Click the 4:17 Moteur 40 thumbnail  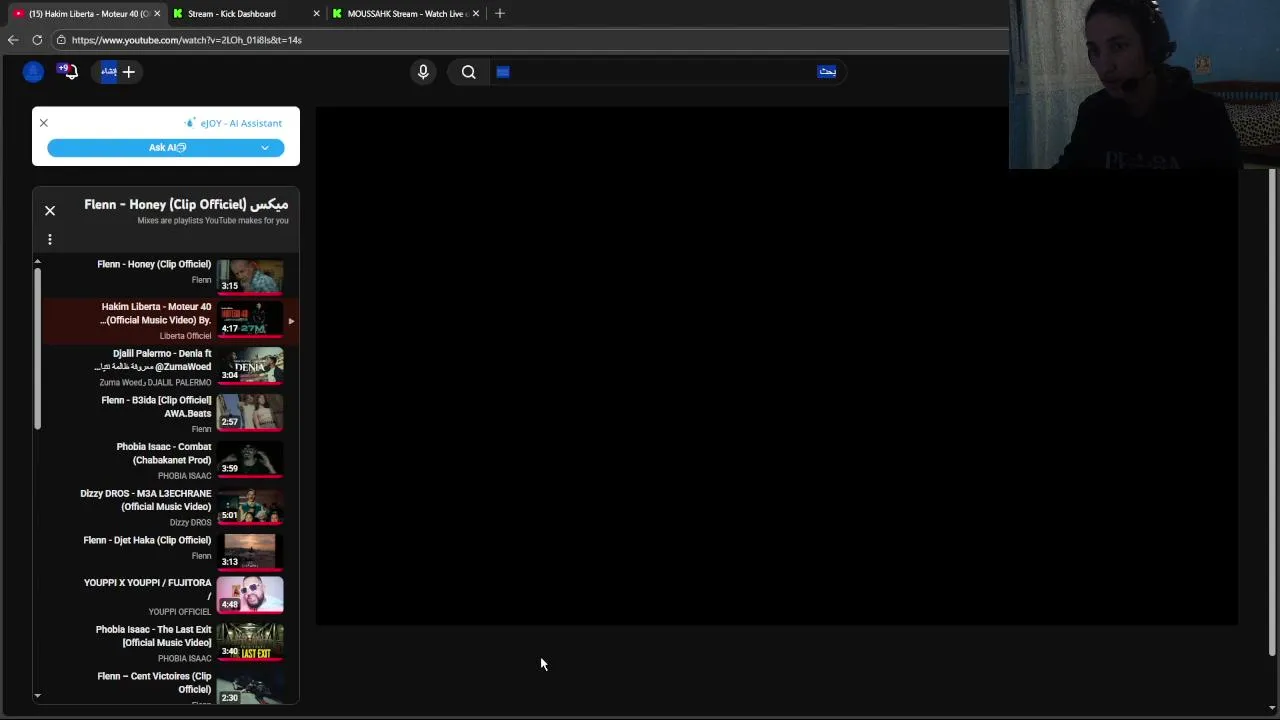tap(250, 319)
